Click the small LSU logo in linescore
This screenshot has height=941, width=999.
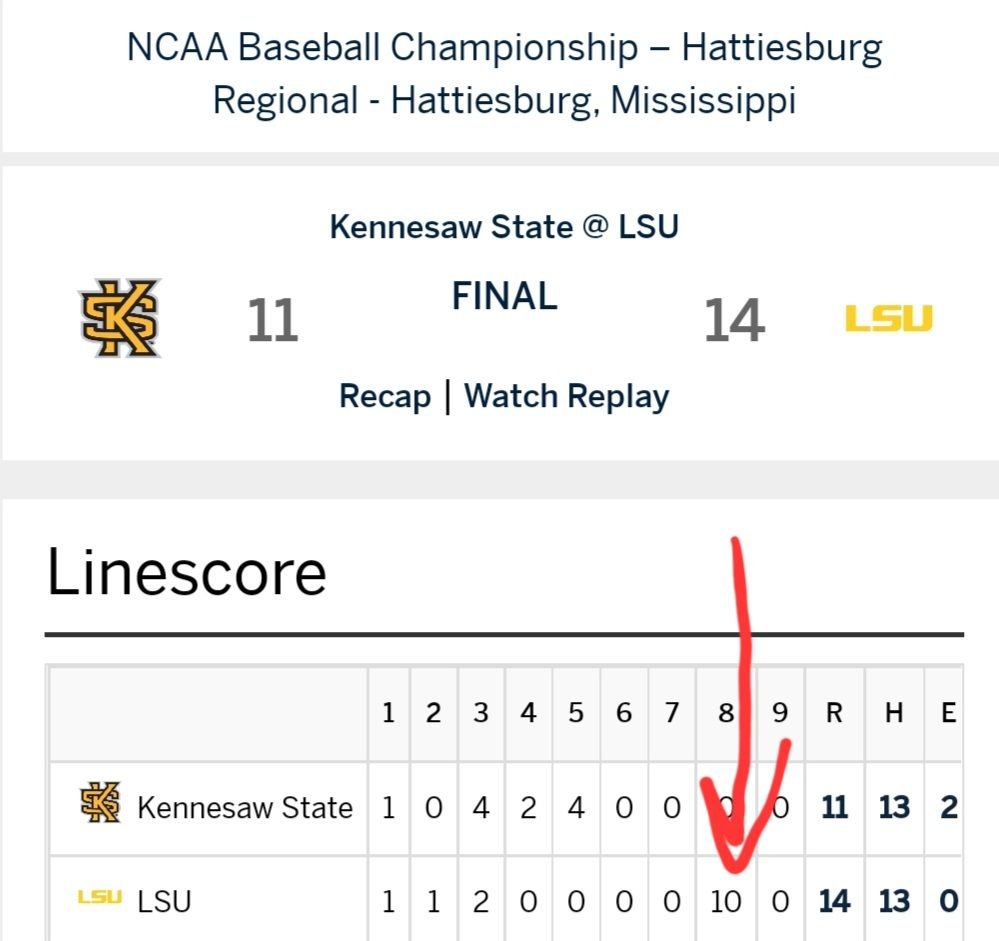(99, 897)
